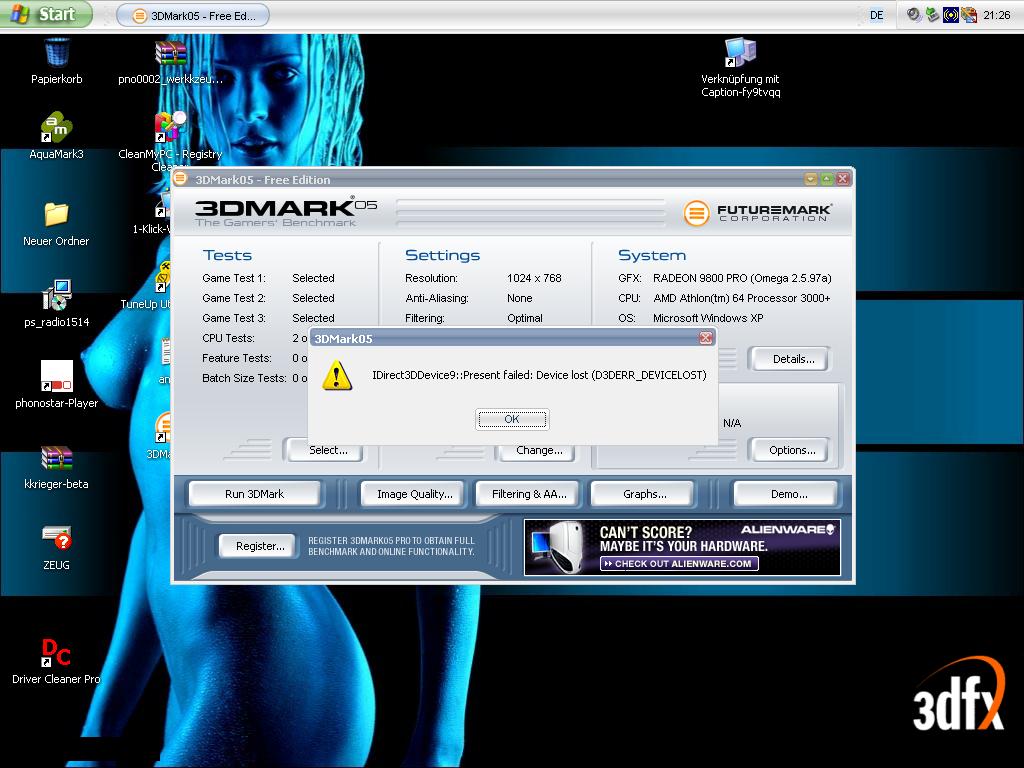Click the OS text Microsoft Windows XP
Screen dimensions: 1024x768
click(x=708, y=318)
